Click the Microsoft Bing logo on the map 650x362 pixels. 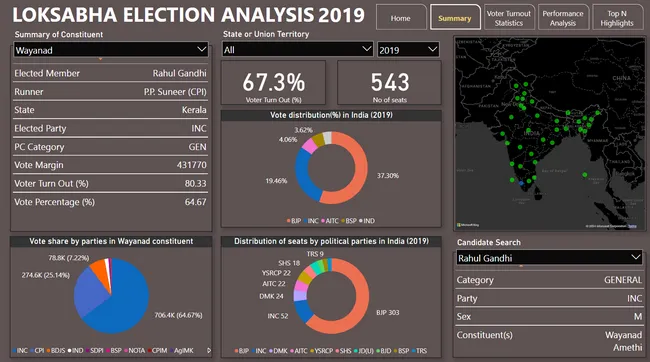pos(468,225)
